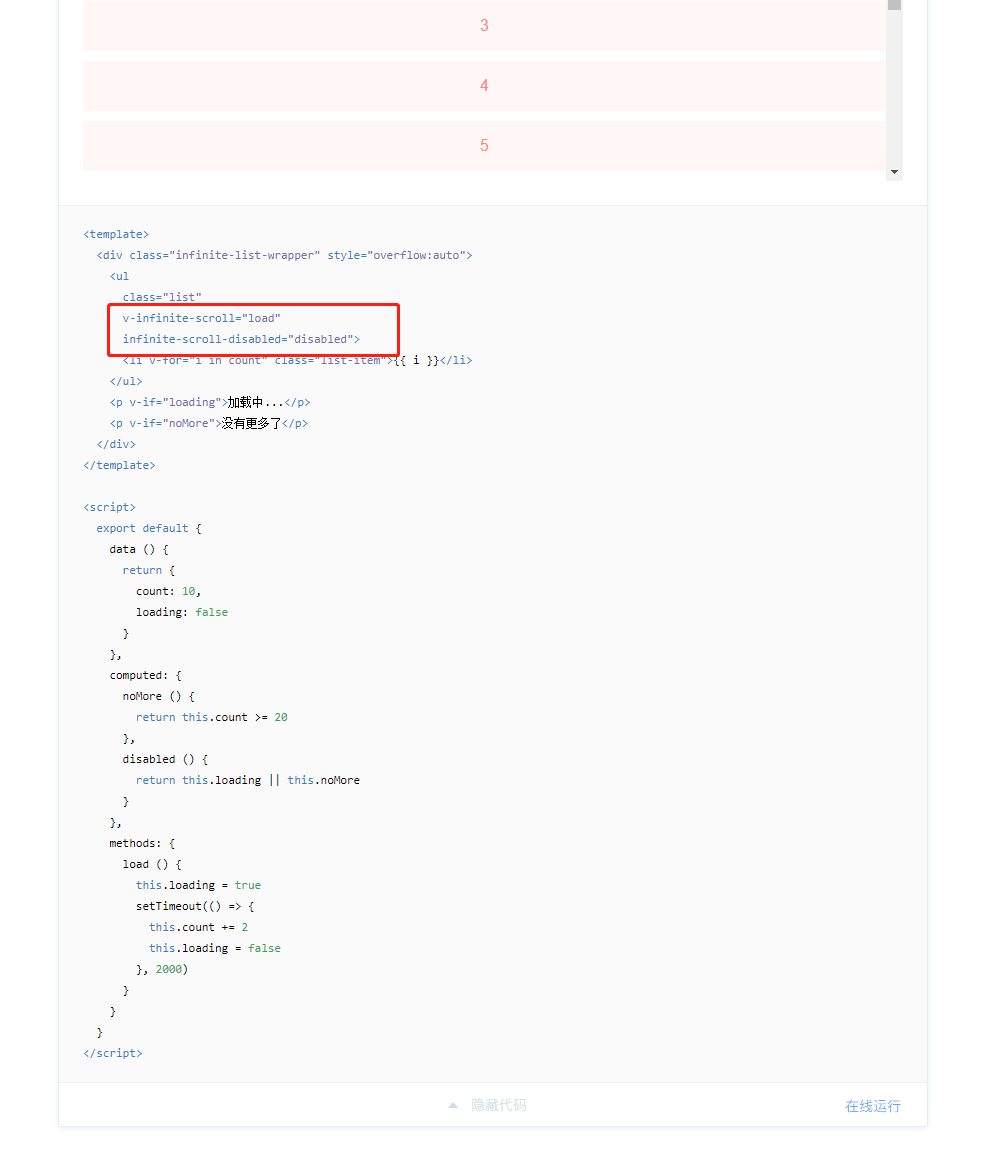Click the noMore () { code line
The height and width of the screenshot is (1154, 1001).
(x=159, y=696)
